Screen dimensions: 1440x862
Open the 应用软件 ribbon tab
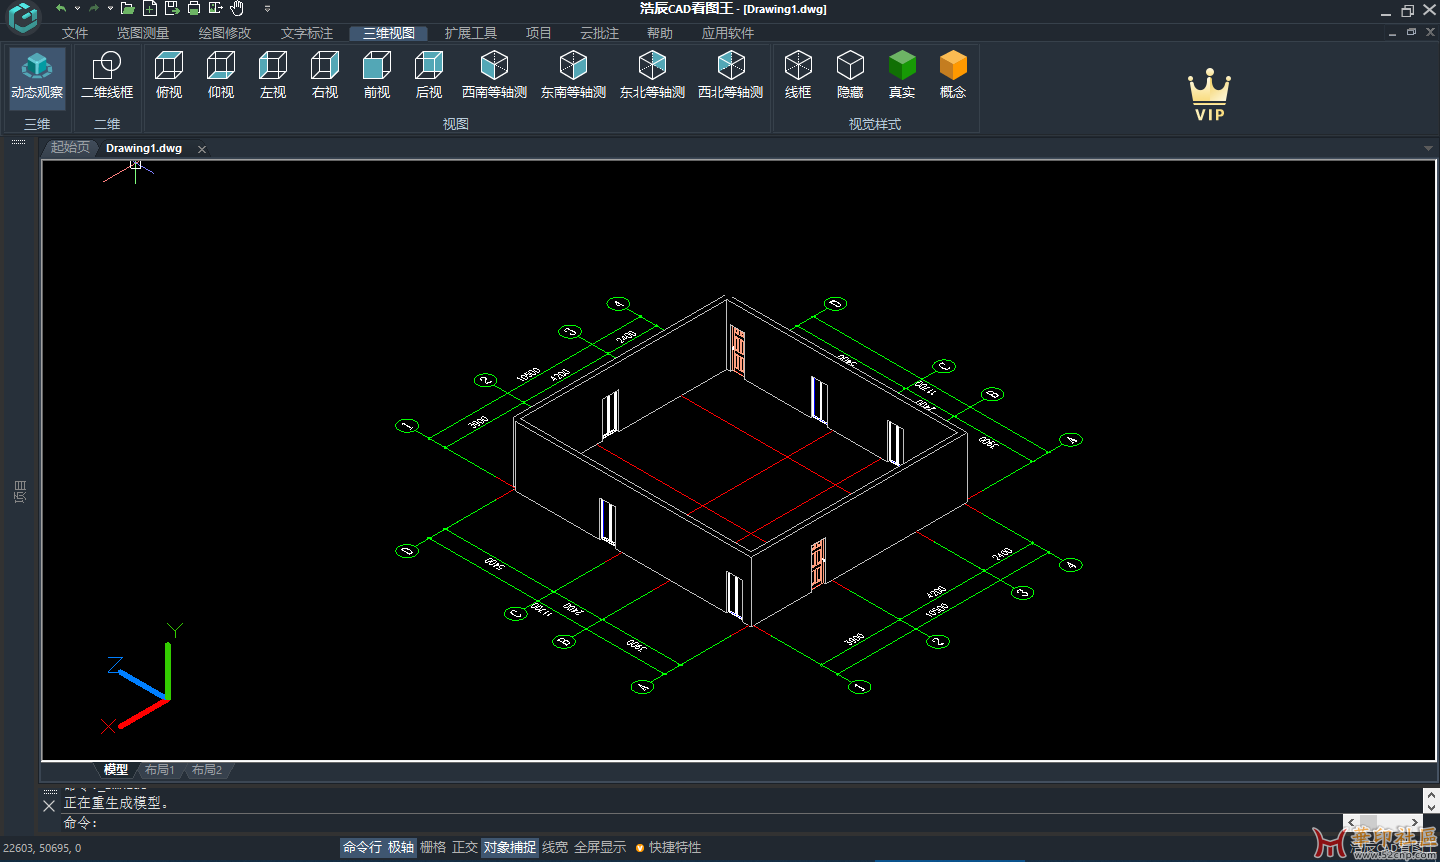coord(728,33)
